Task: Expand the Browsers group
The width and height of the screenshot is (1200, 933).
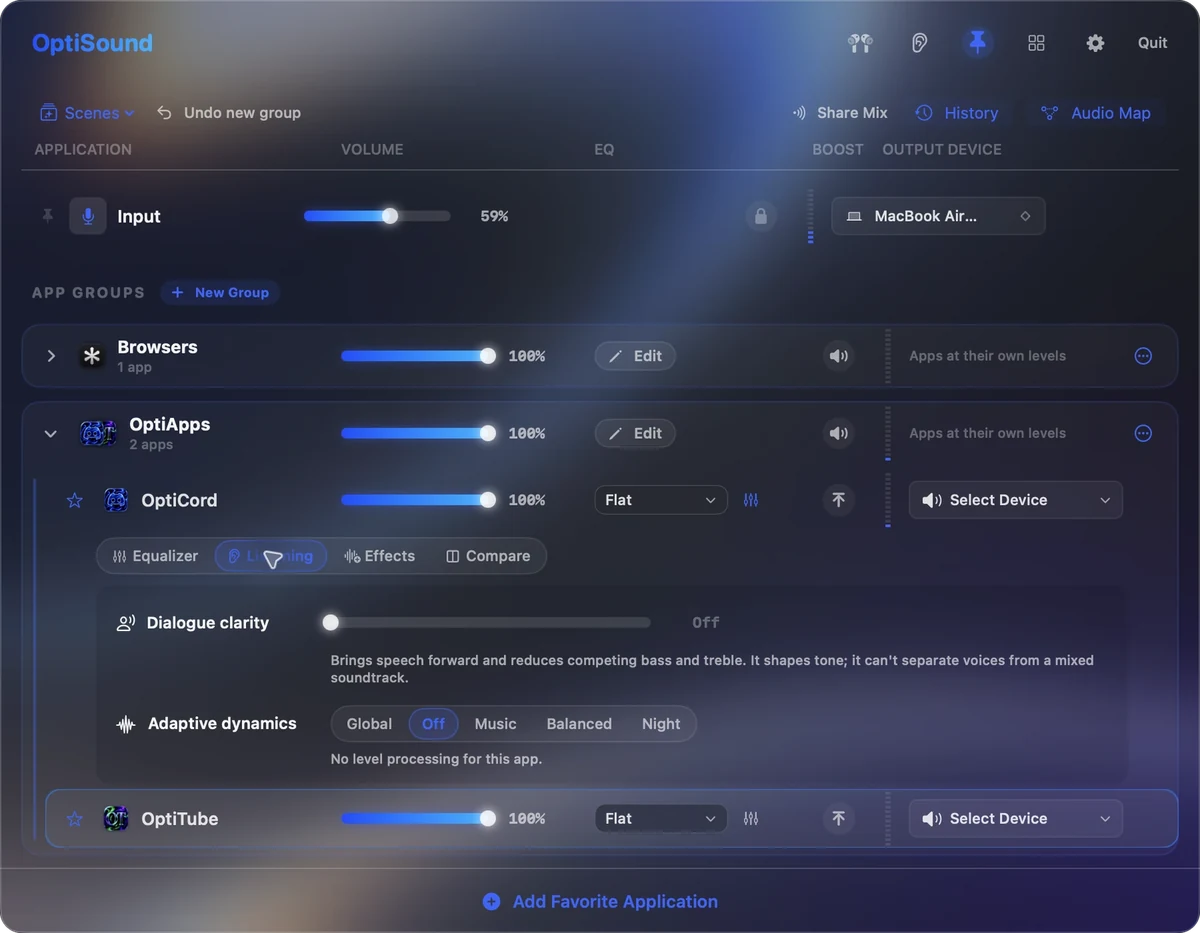Action: [x=51, y=356]
